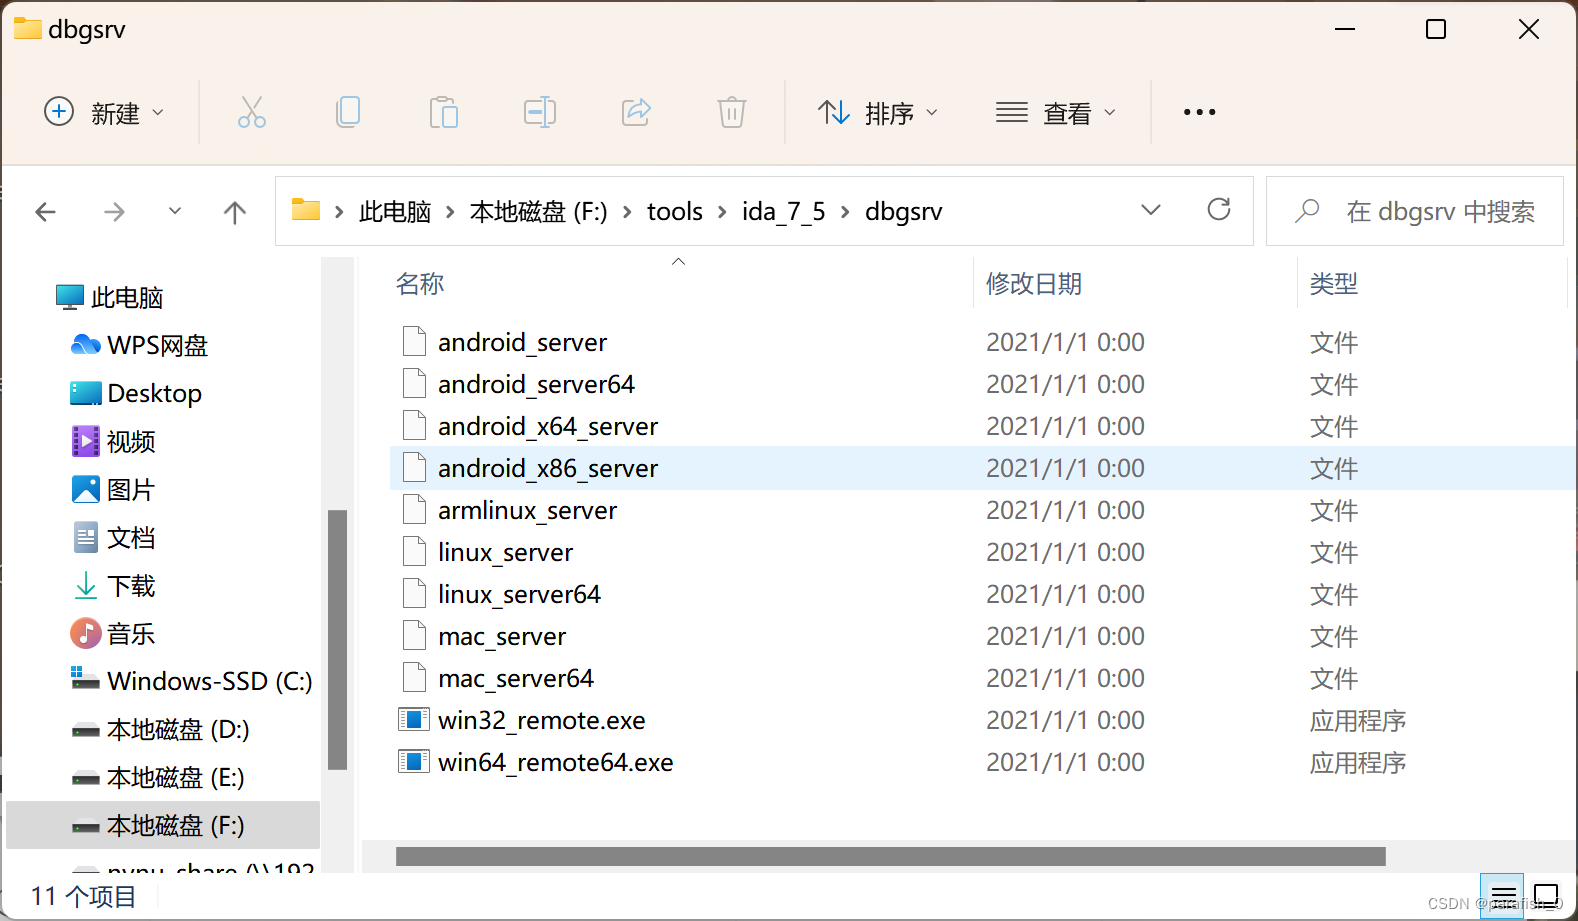Select the linux_server file
1578x921 pixels.
pyautogui.click(x=505, y=552)
